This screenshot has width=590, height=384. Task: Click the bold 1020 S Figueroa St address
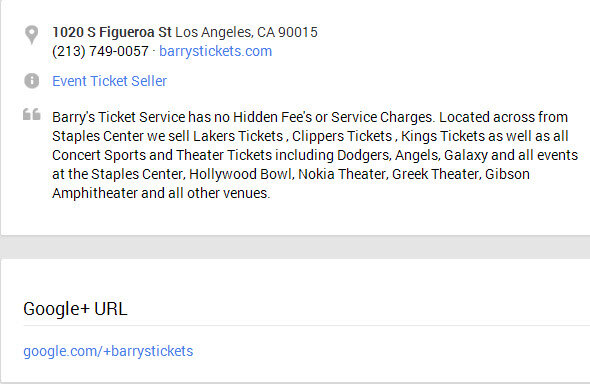pyautogui.click(x=112, y=32)
